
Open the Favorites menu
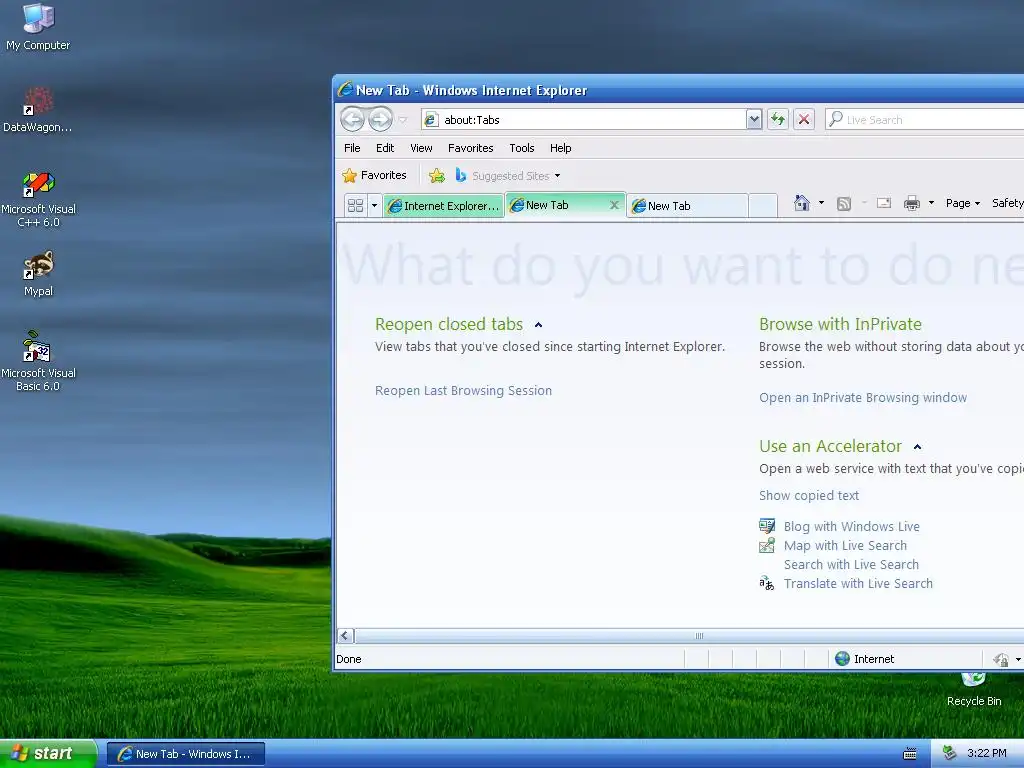coord(470,148)
